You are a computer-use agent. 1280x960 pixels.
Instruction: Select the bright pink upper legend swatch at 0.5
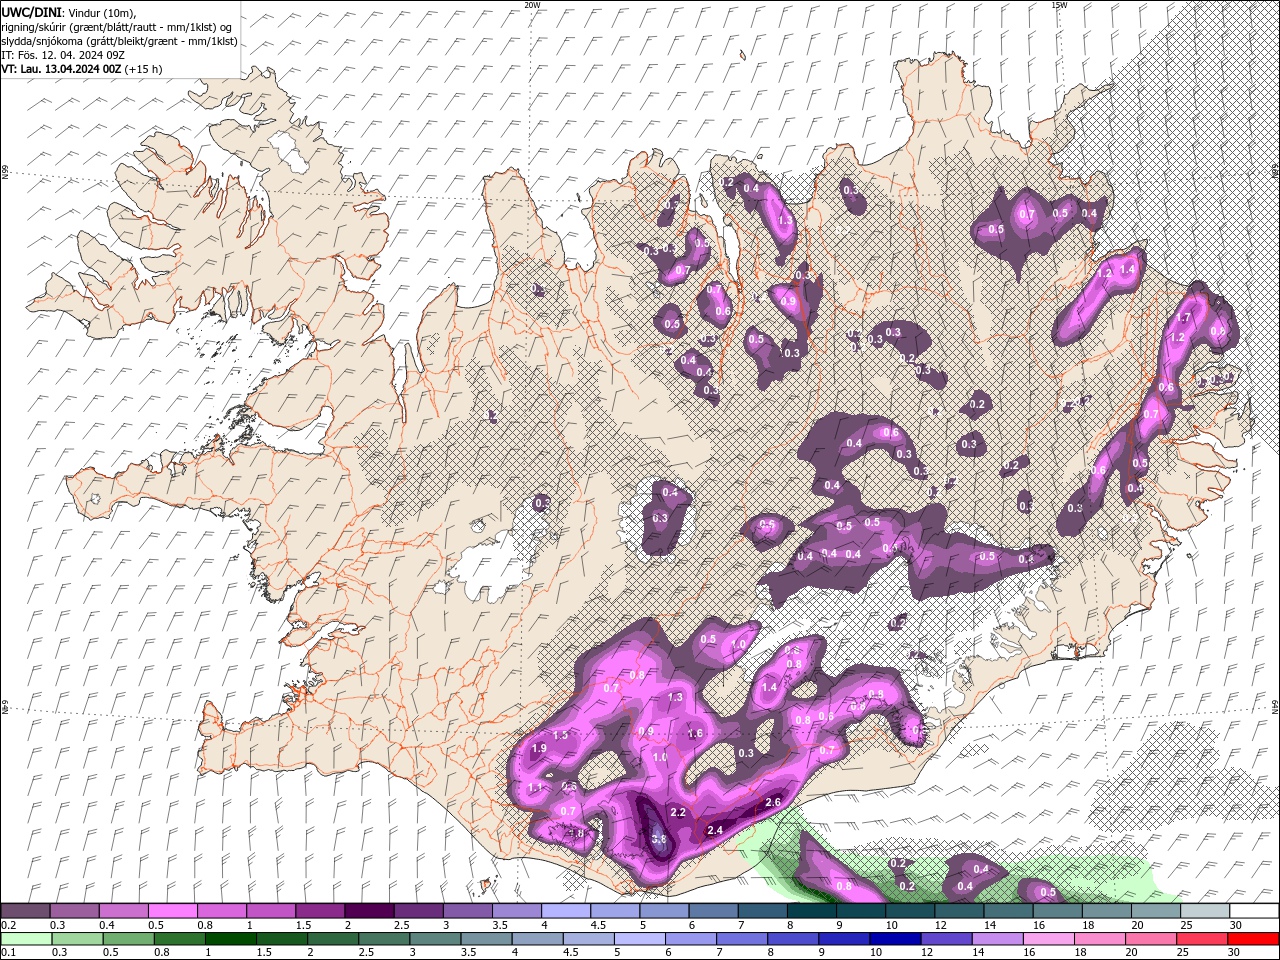coord(172,911)
